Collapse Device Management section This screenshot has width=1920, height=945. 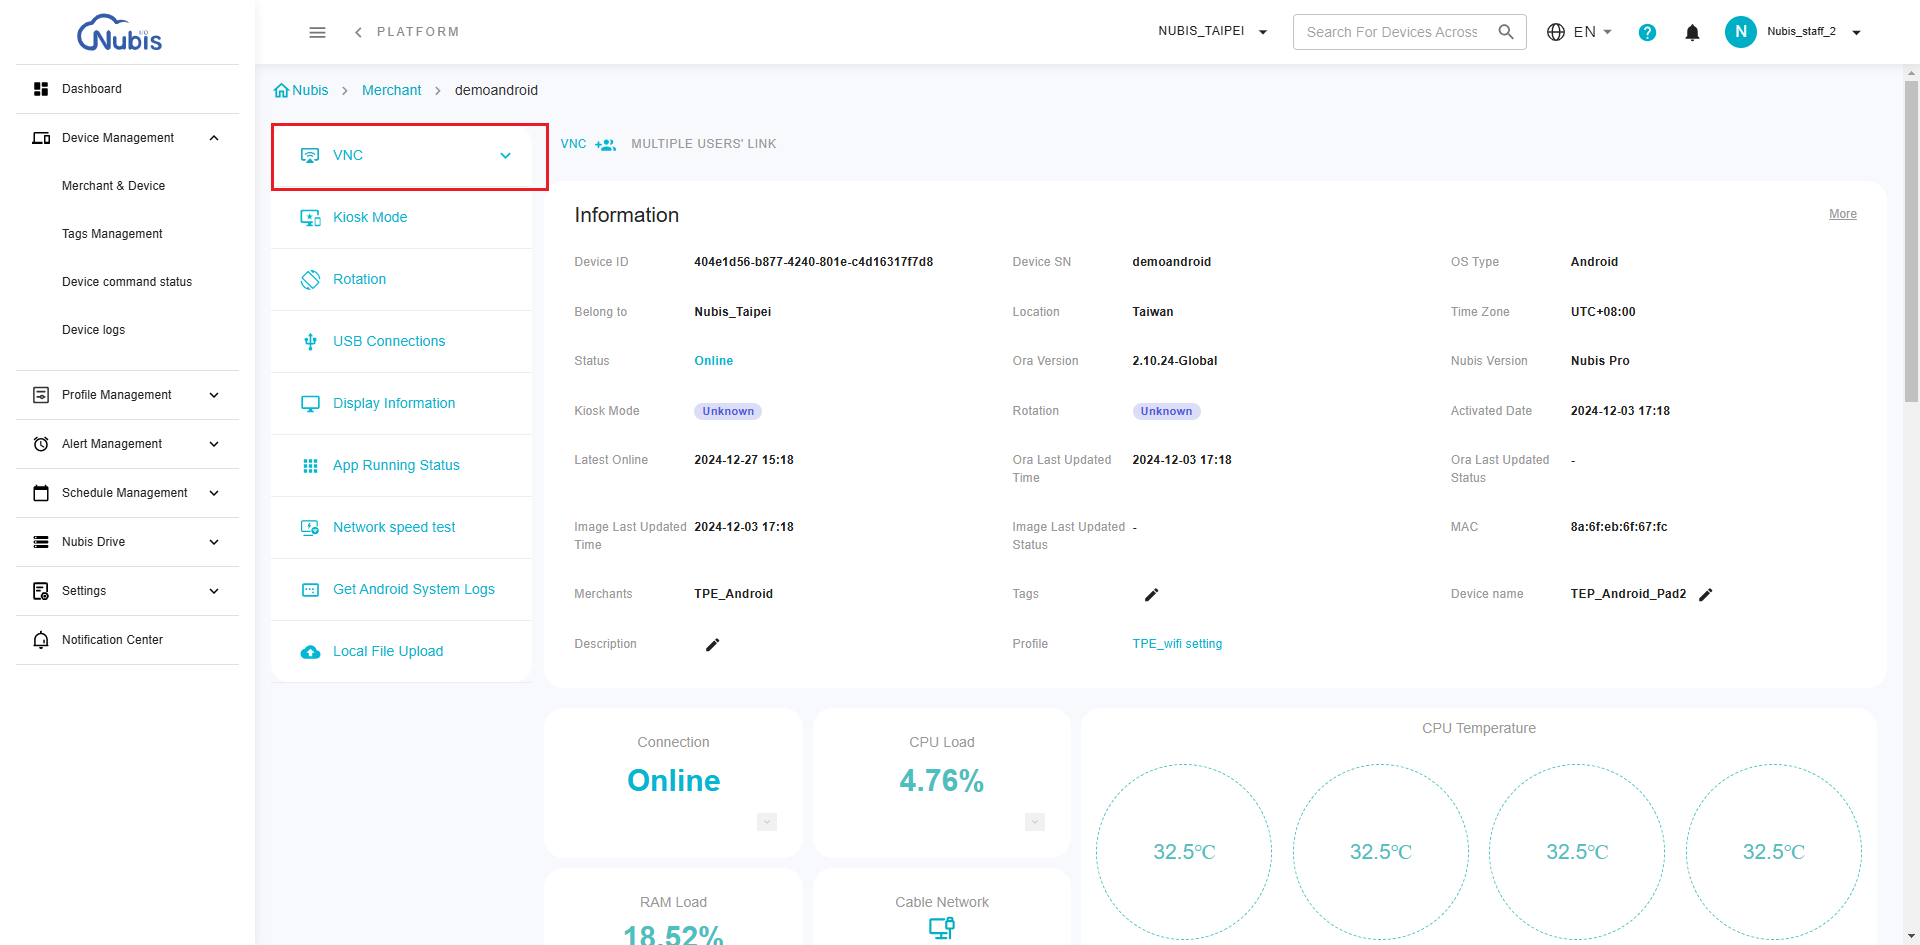214,138
